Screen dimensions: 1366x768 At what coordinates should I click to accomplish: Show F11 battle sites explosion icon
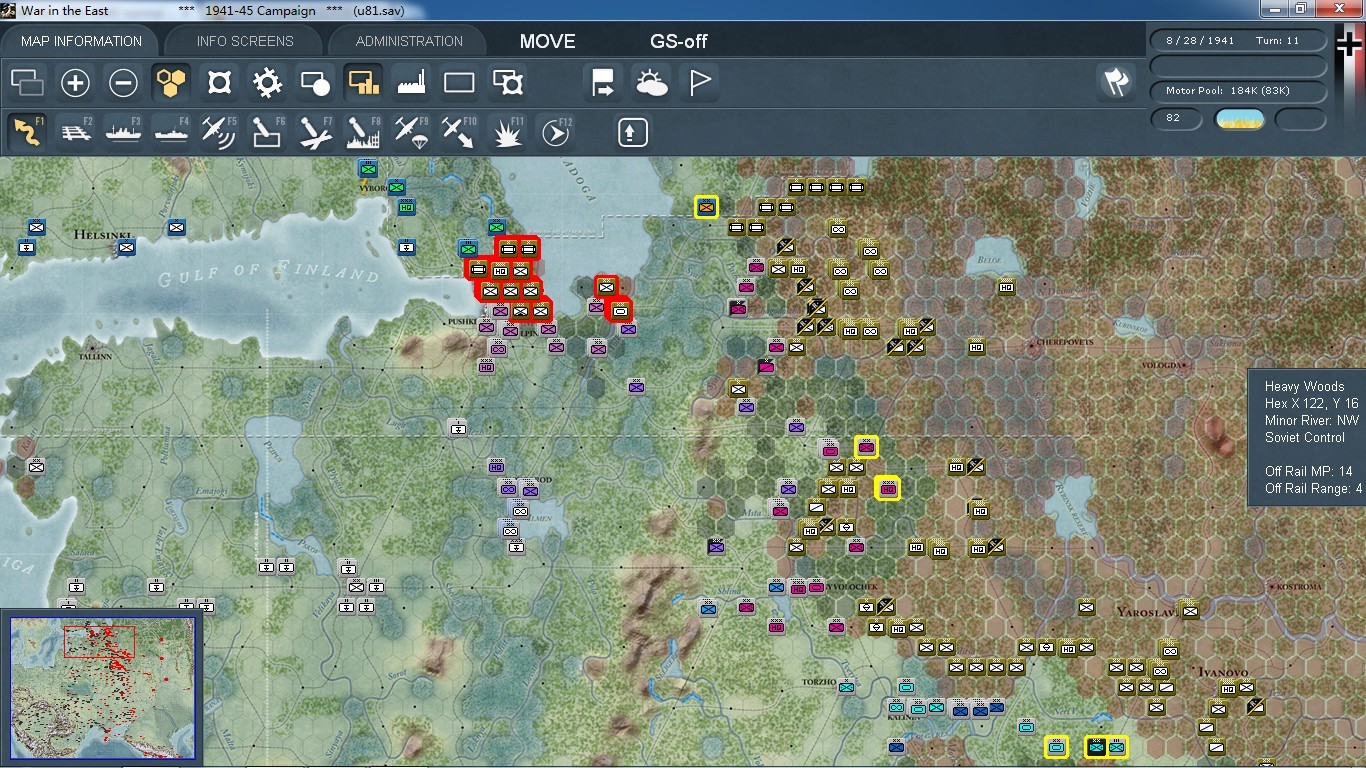pos(507,132)
